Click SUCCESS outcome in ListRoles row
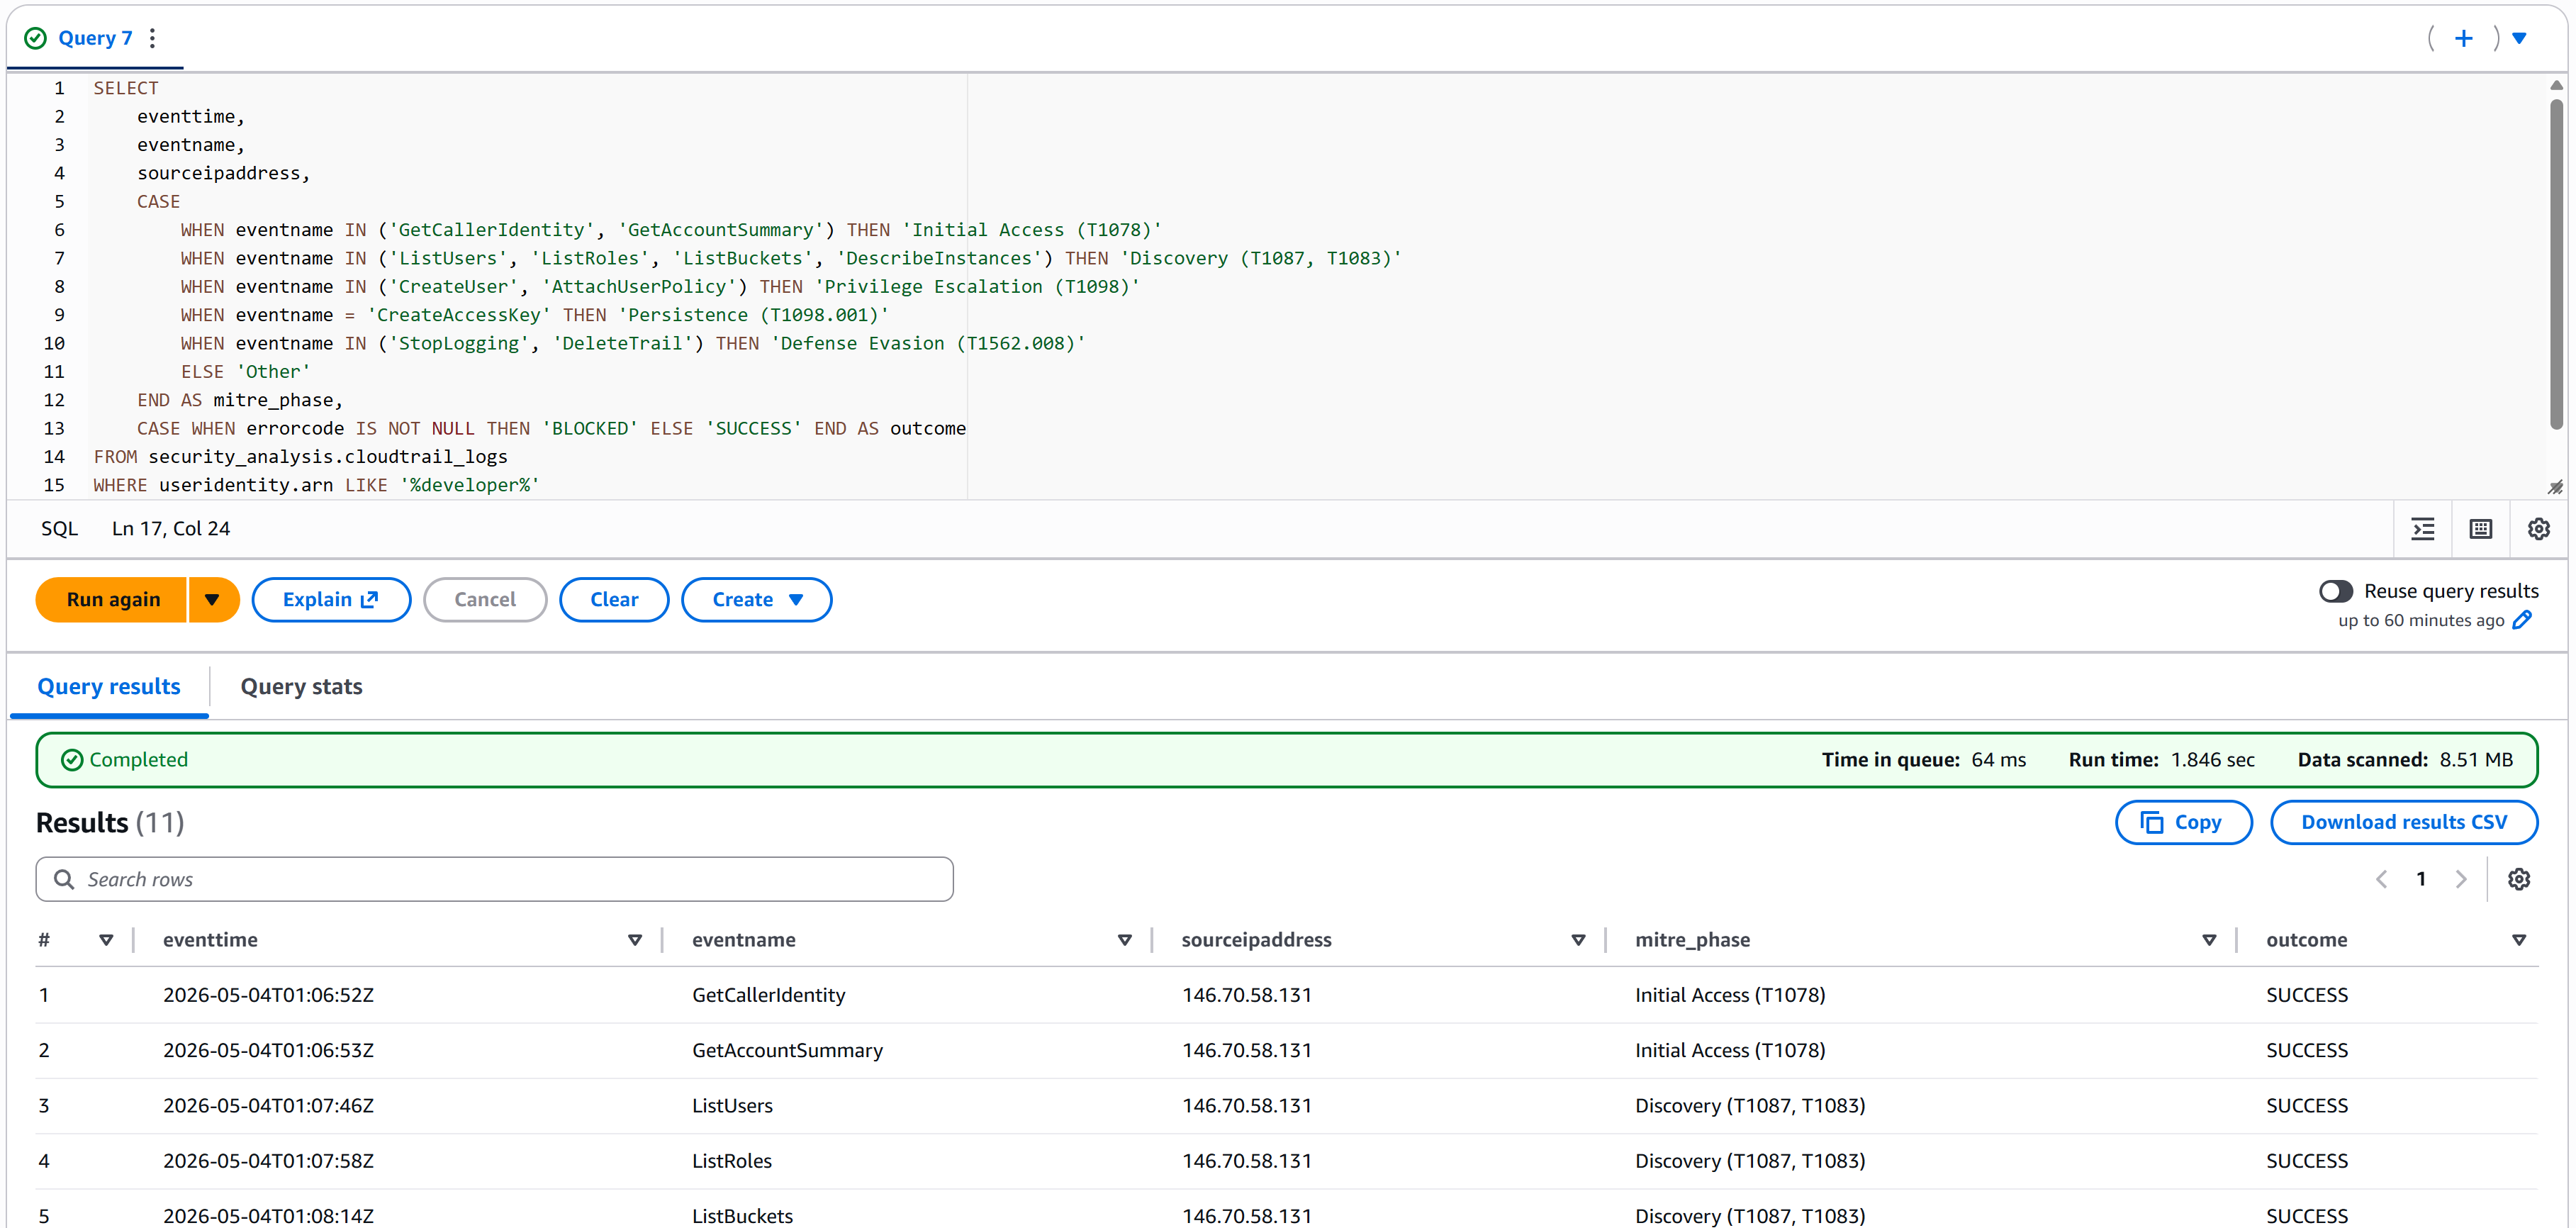This screenshot has height=1228, width=2576. tap(2306, 1161)
